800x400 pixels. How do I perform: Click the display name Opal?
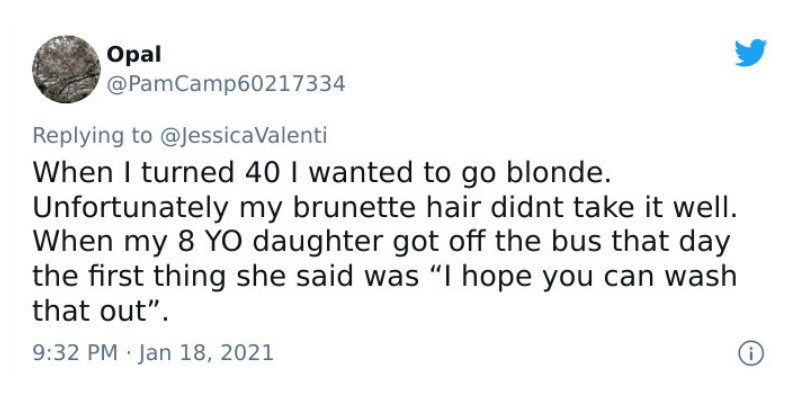point(134,54)
